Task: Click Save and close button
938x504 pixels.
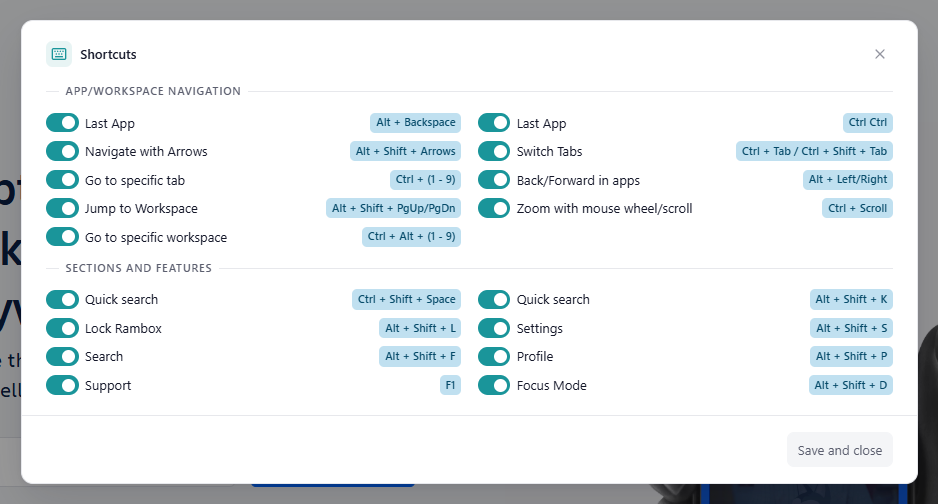Action: (839, 450)
